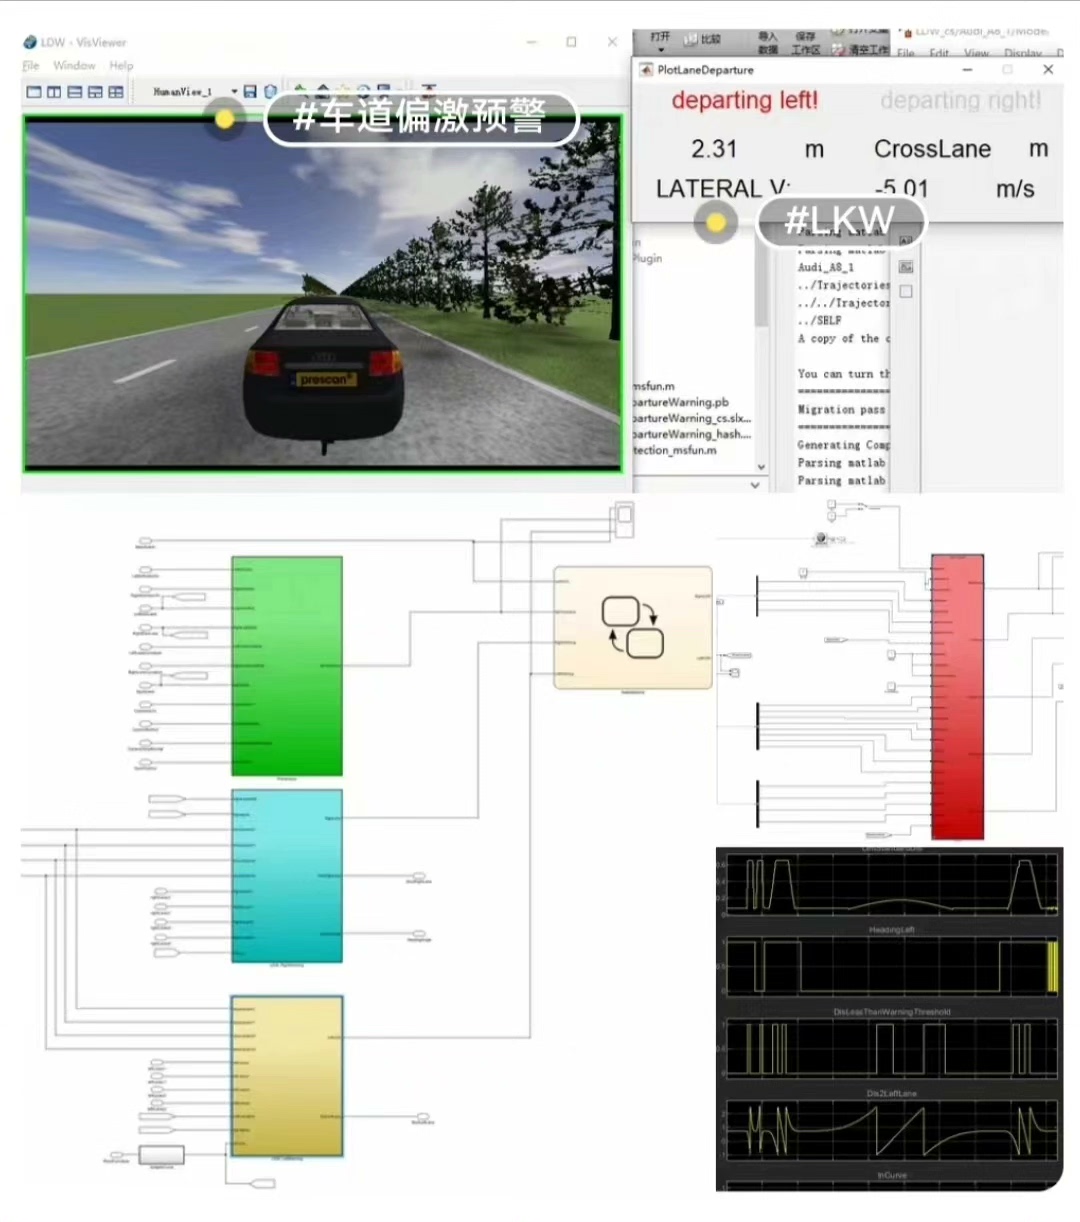Select the single-pane view layout icon

pyautogui.click(x=34, y=92)
